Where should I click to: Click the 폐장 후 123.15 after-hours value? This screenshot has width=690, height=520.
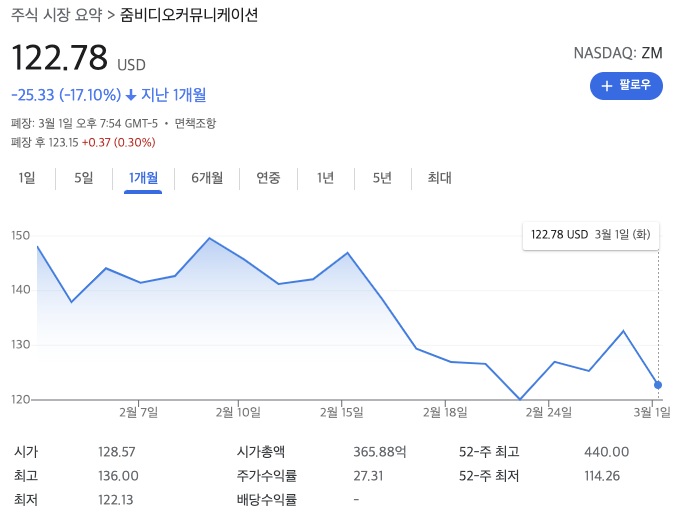point(44,143)
